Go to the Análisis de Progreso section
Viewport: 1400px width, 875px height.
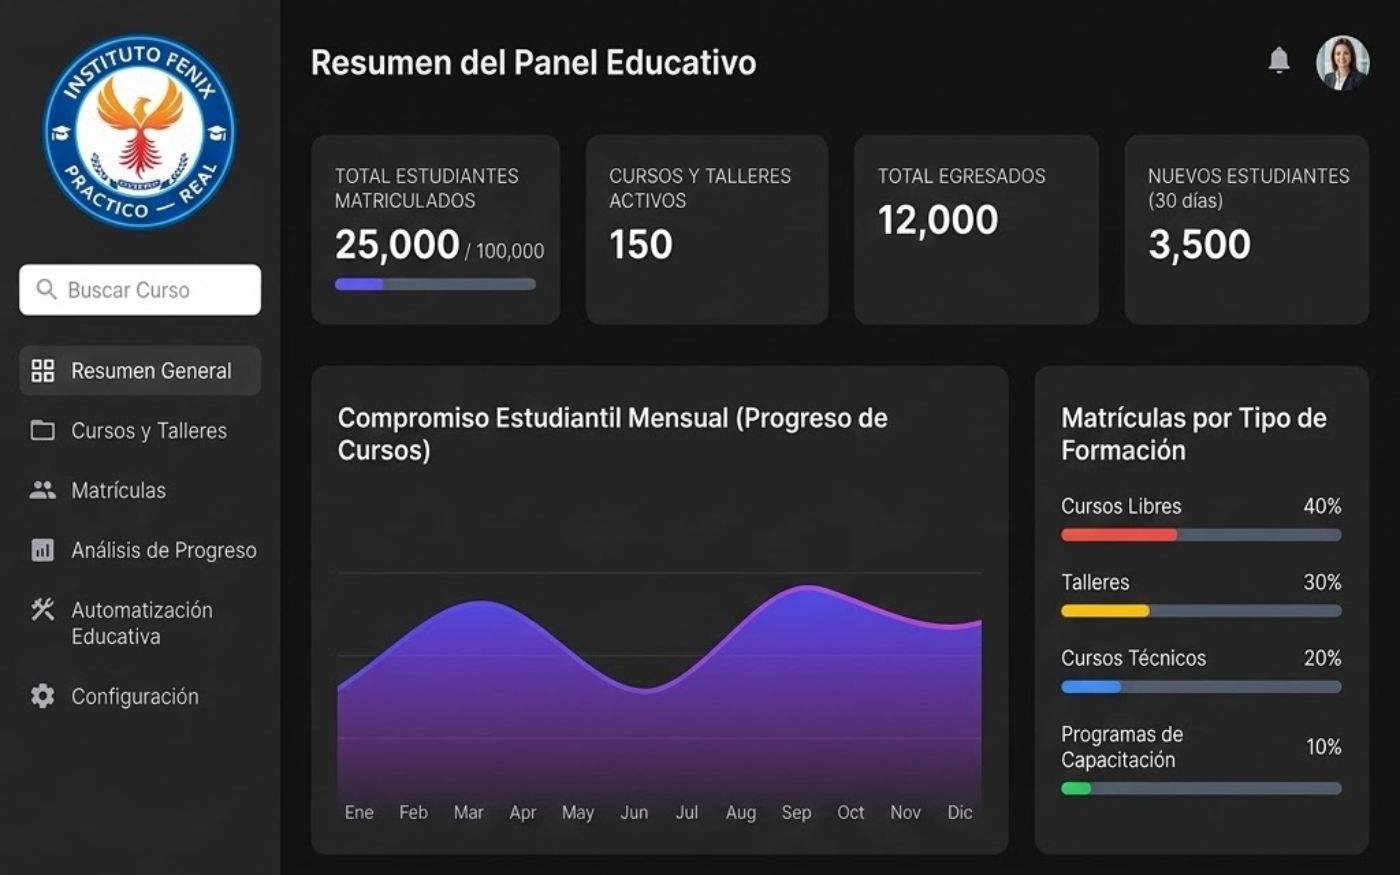[x=140, y=550]
